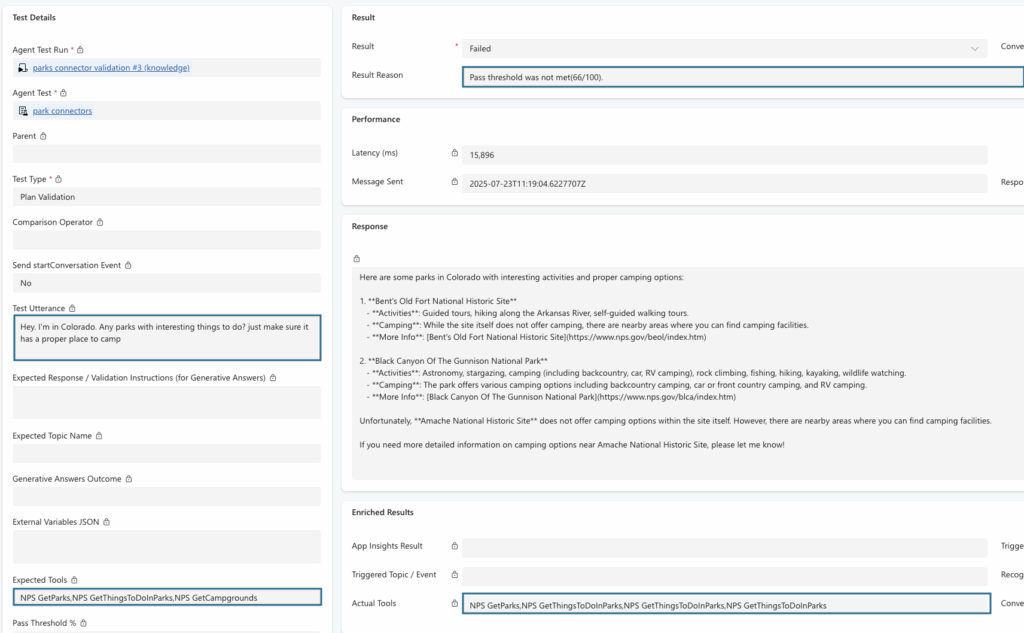Open the park connectors link
Image resolution: width=1024 pixels, height=633 pixels.
(x=62, y=111)
